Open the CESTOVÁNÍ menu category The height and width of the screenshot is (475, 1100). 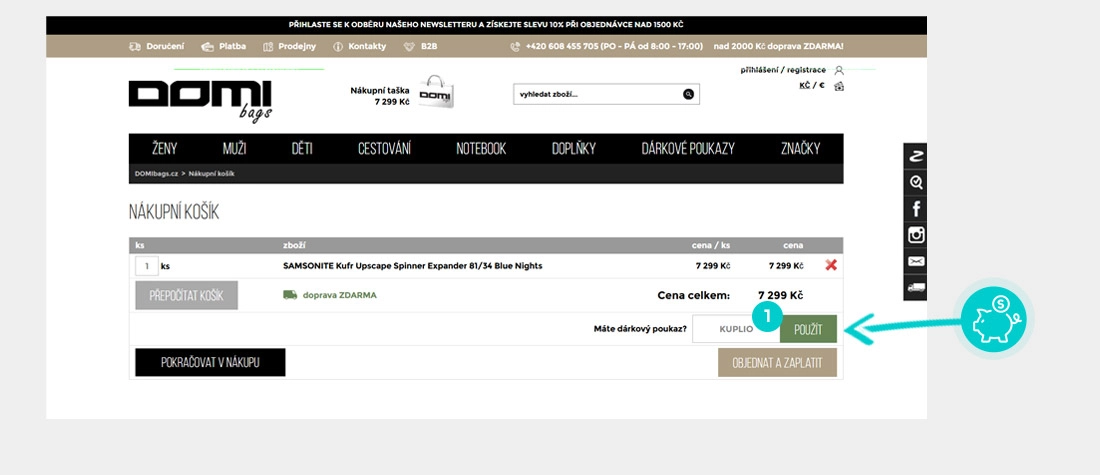coord(384,149)
